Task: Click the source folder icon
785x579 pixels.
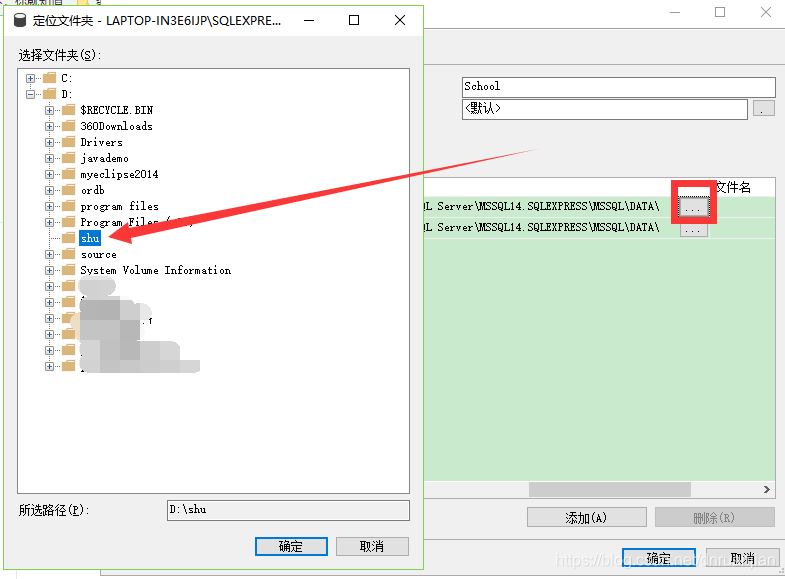Action: click(x=69, y=254)
